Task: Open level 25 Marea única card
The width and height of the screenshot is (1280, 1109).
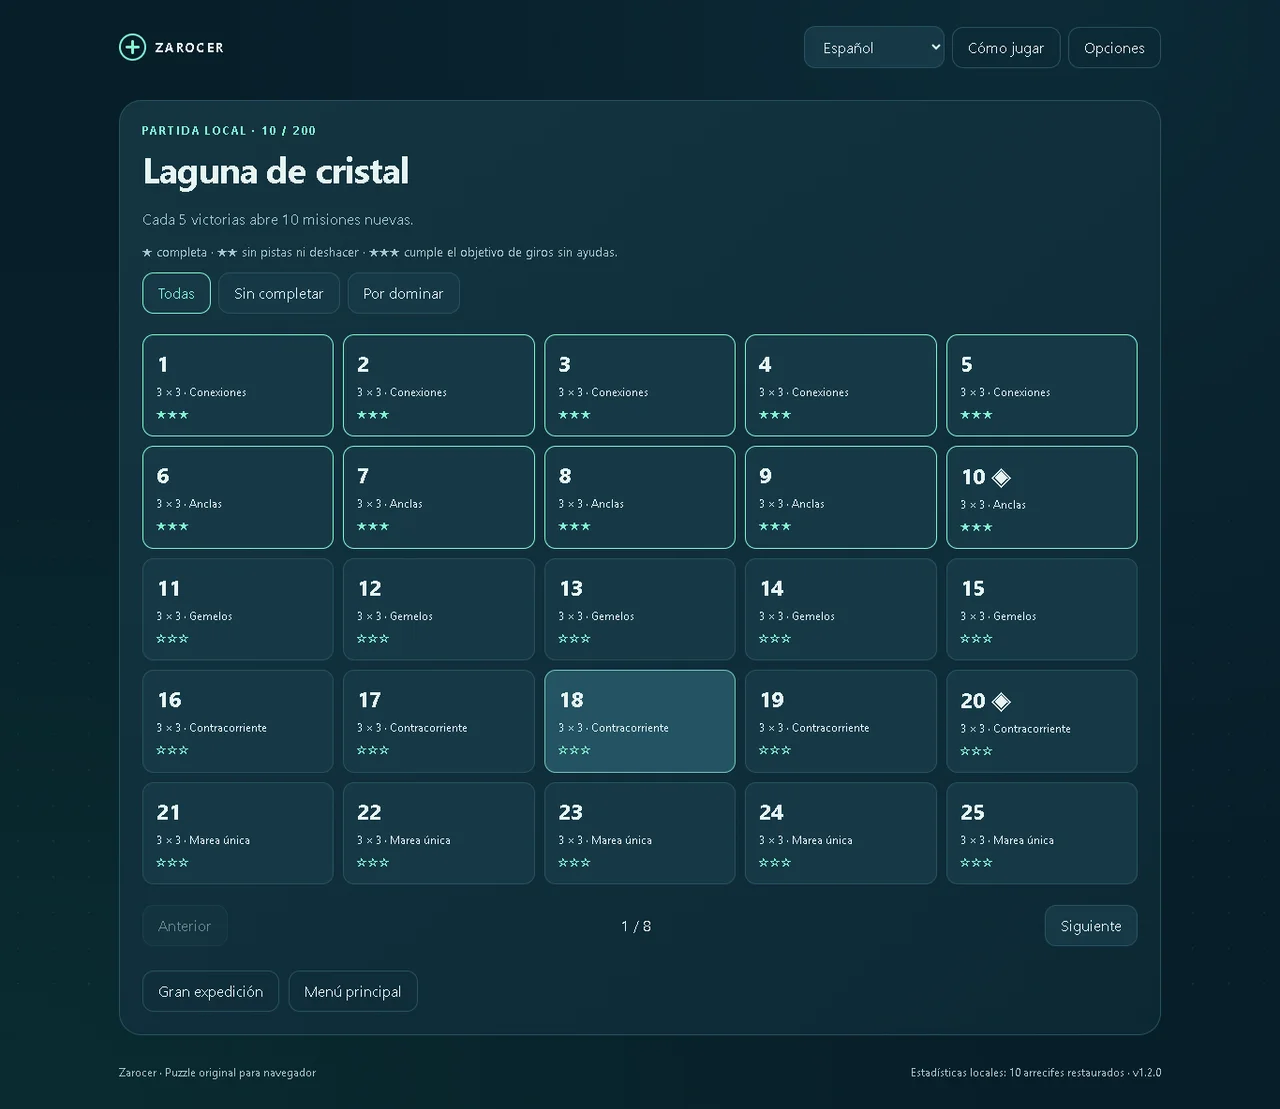Action: pos(1042,833)
